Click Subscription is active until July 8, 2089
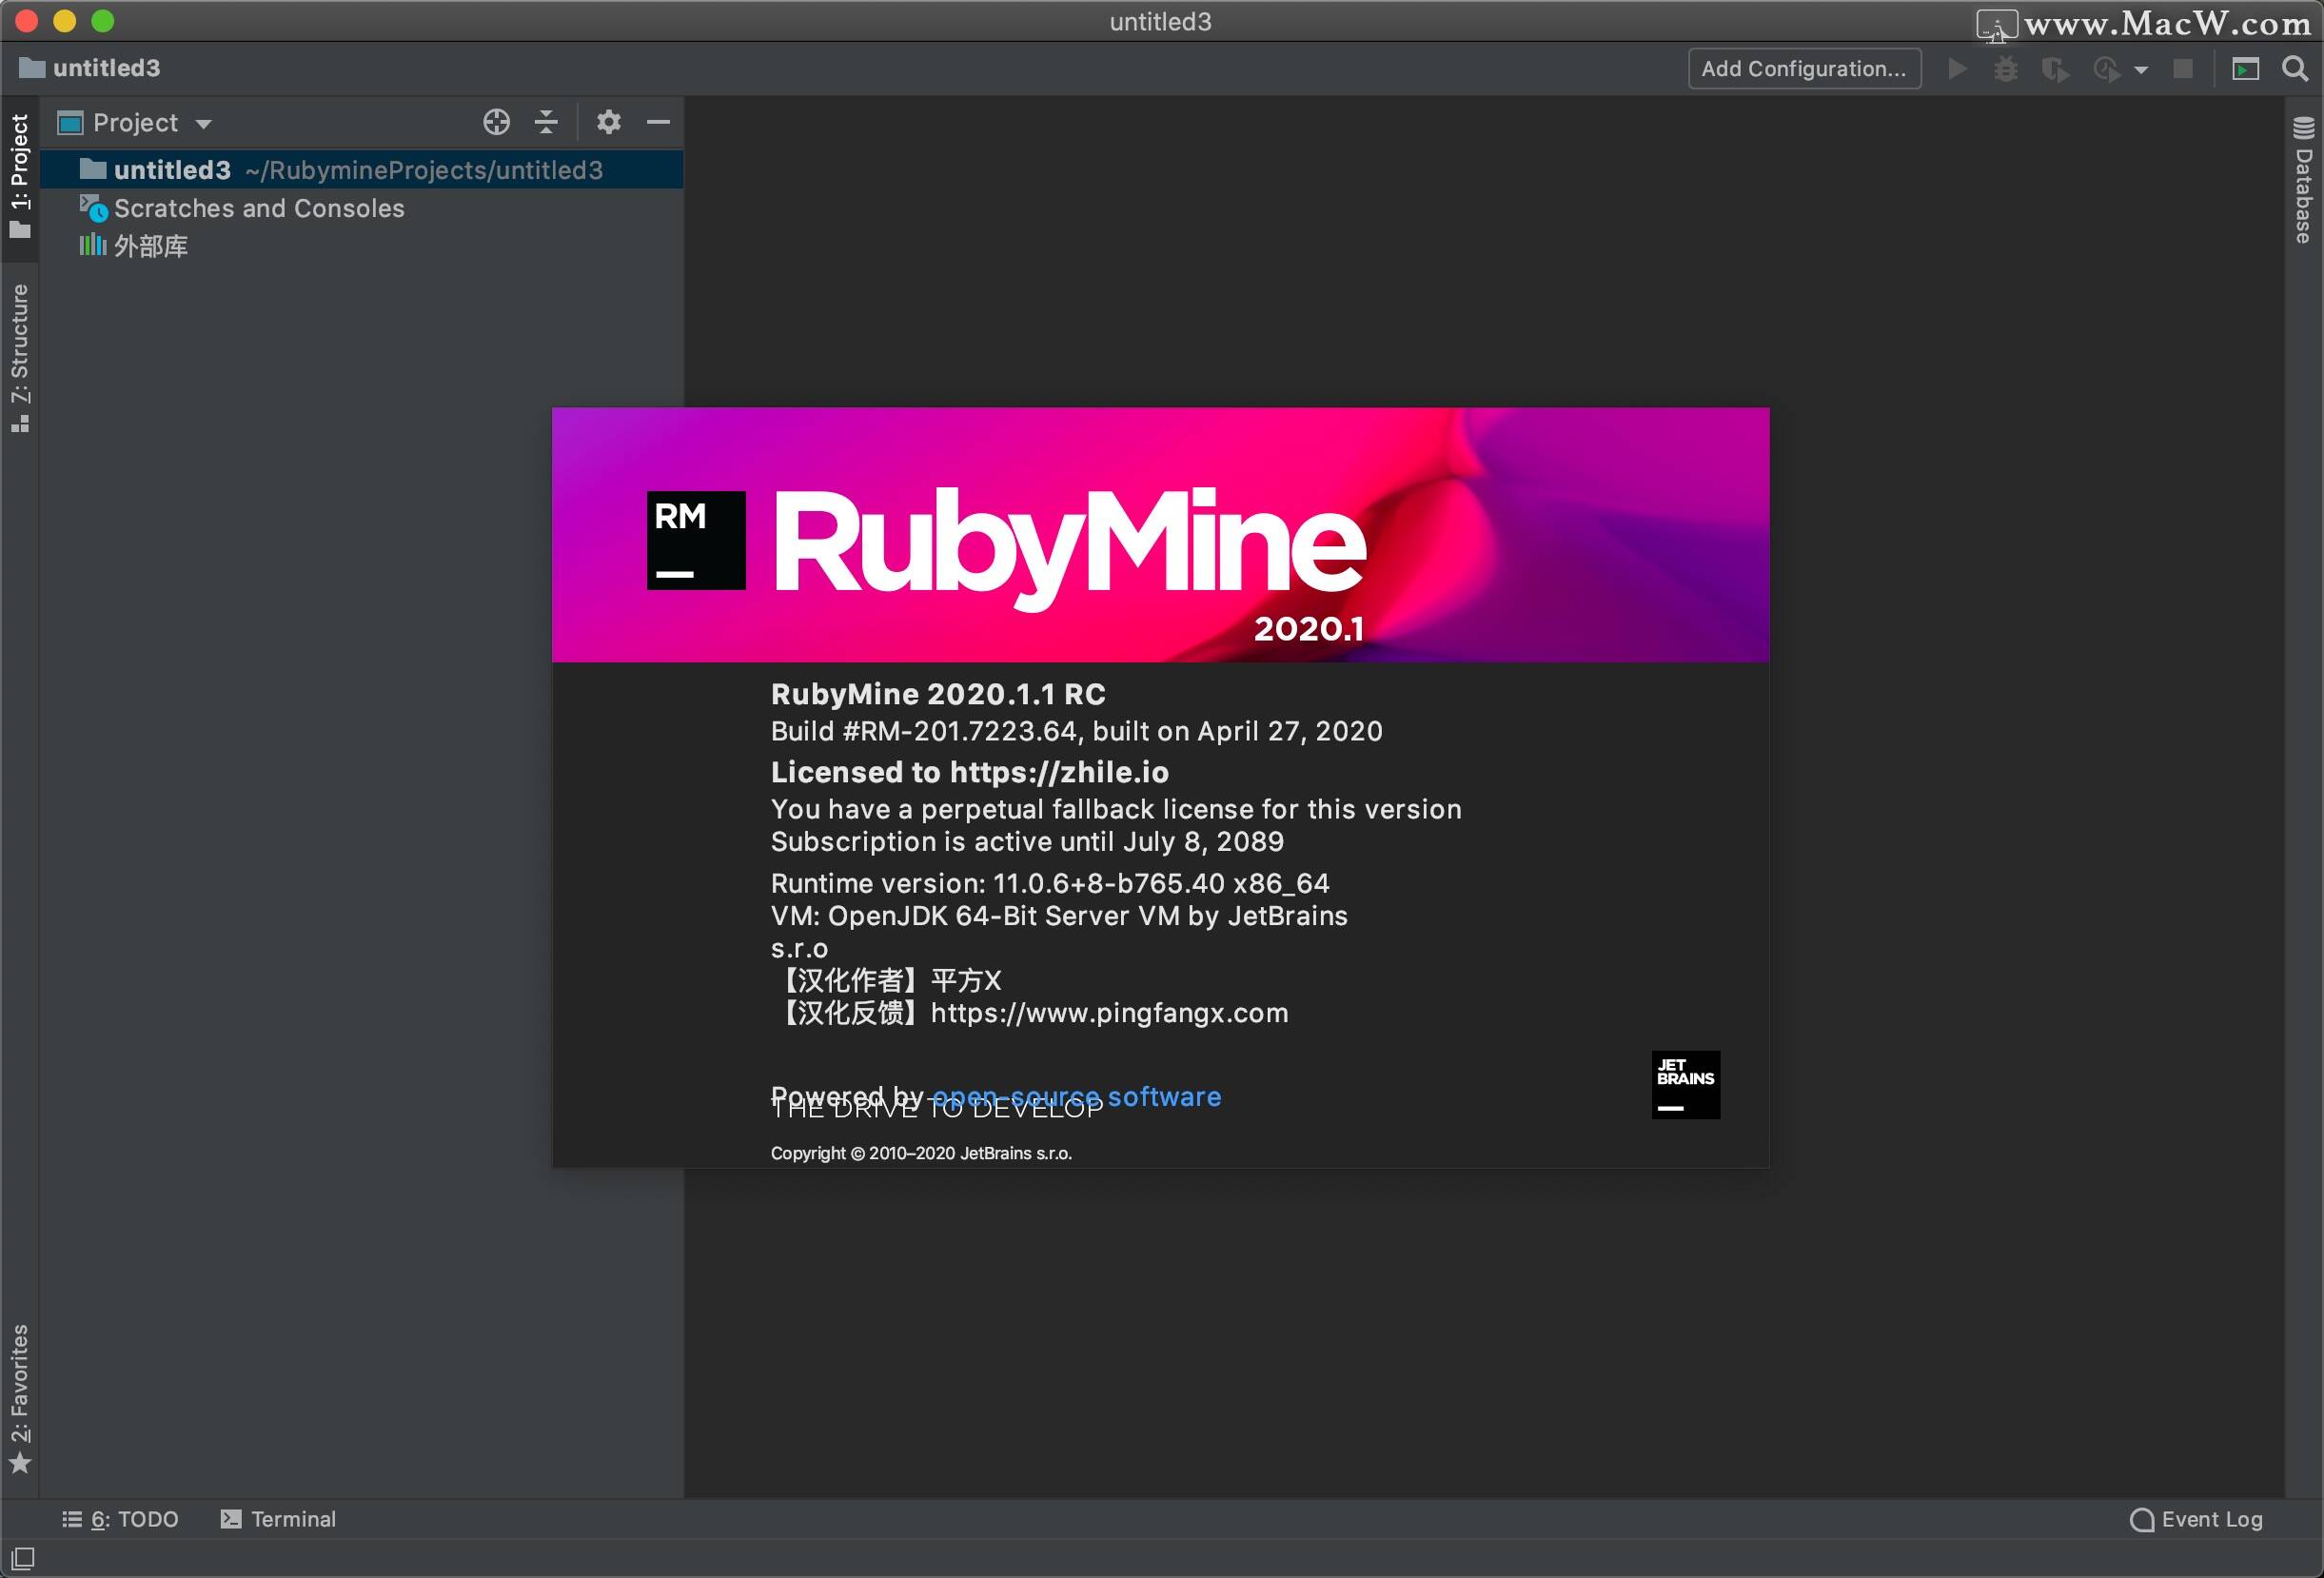The width and height of the screenshot is (2324, 1578). (1027, 841)
